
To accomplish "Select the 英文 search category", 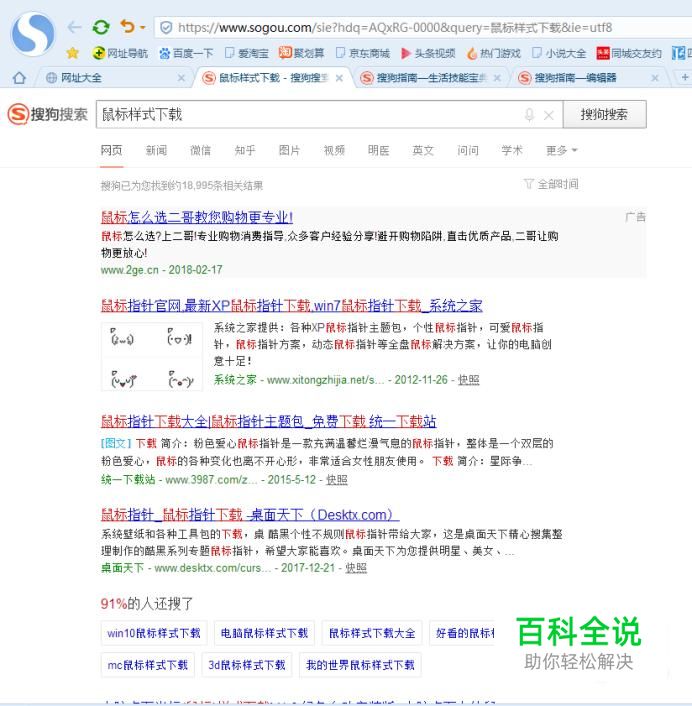I will pos(423,150).
